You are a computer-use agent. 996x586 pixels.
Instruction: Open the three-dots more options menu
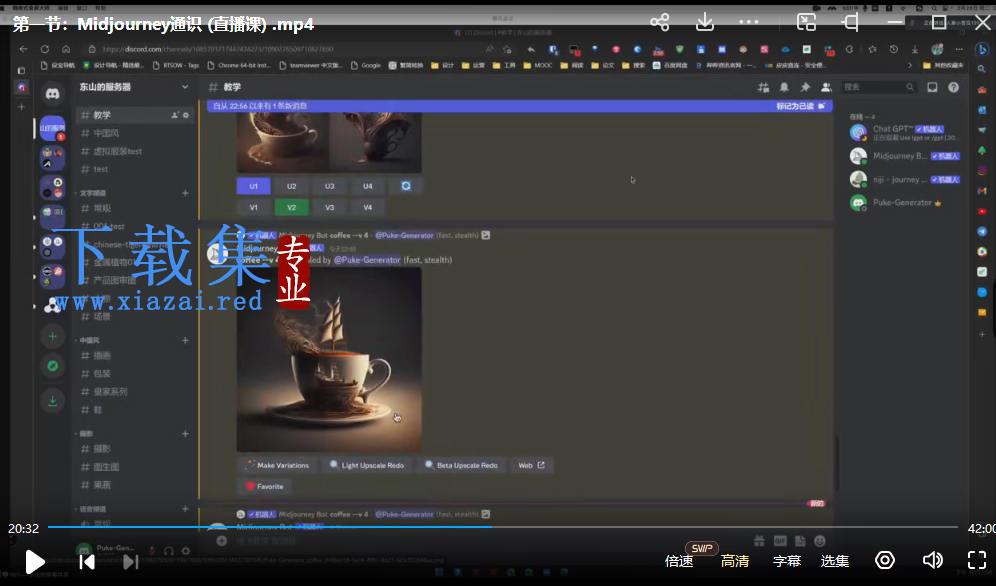click(x=749, y=22)
